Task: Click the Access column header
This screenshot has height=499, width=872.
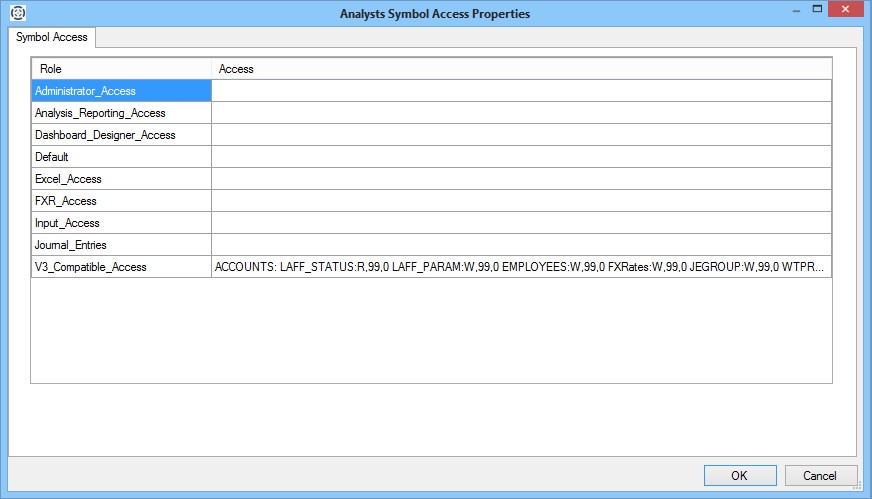Action: (x=520, y=69)
